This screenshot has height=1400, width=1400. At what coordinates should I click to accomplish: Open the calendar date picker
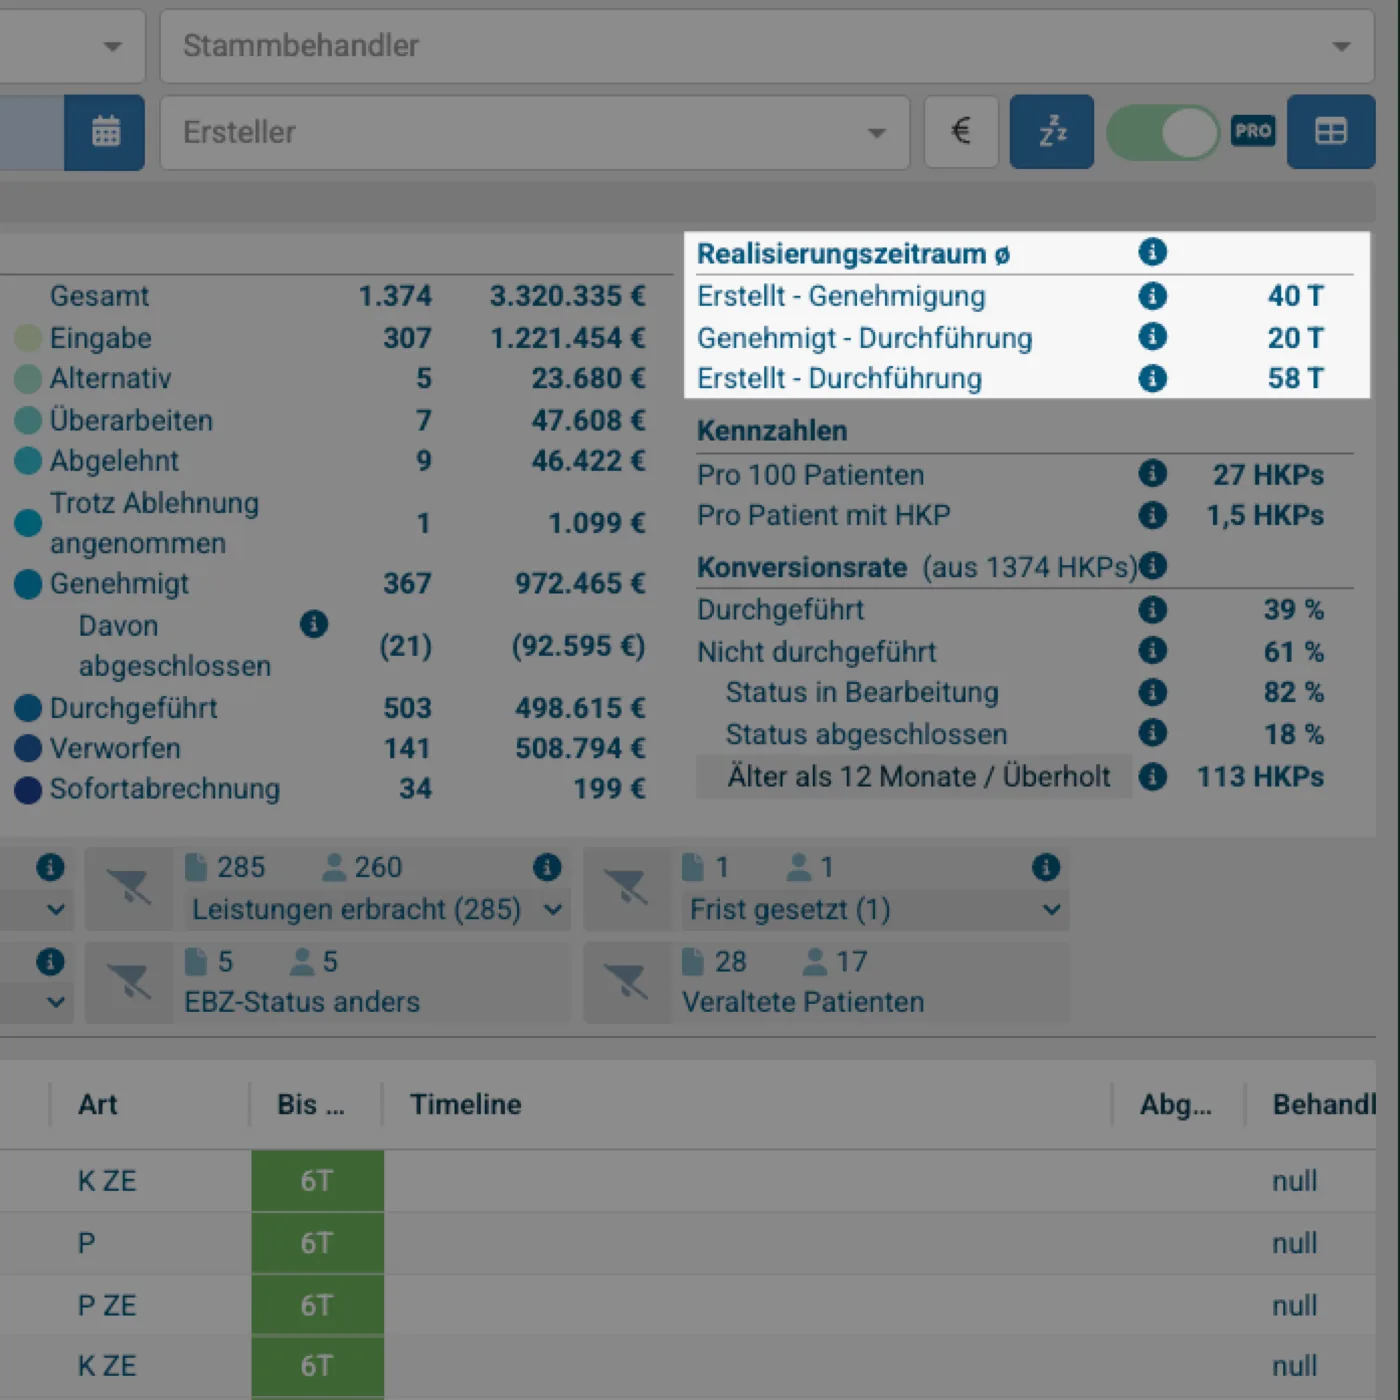[105, 132]
